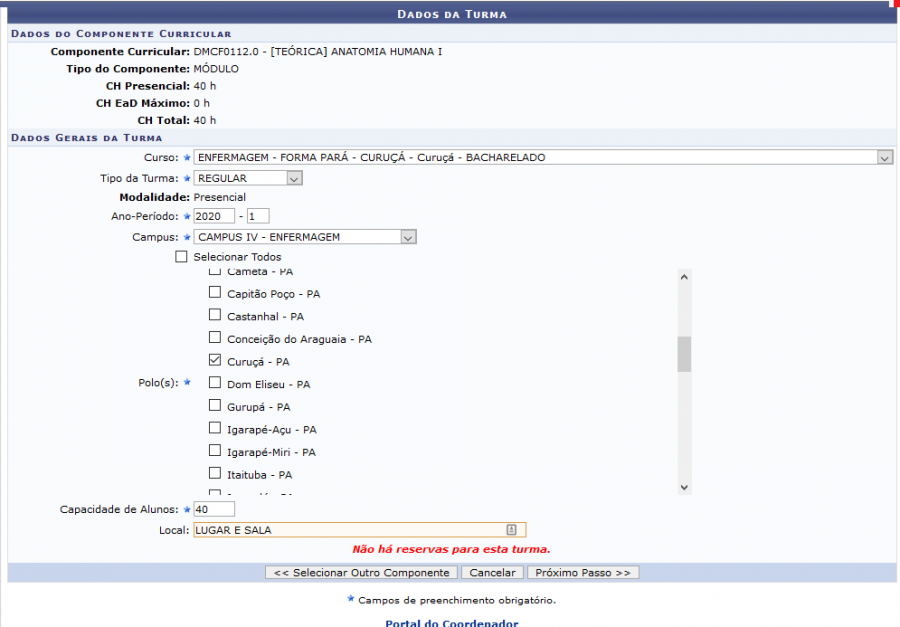Uncheck the Curuçá - PA polo

214,360
